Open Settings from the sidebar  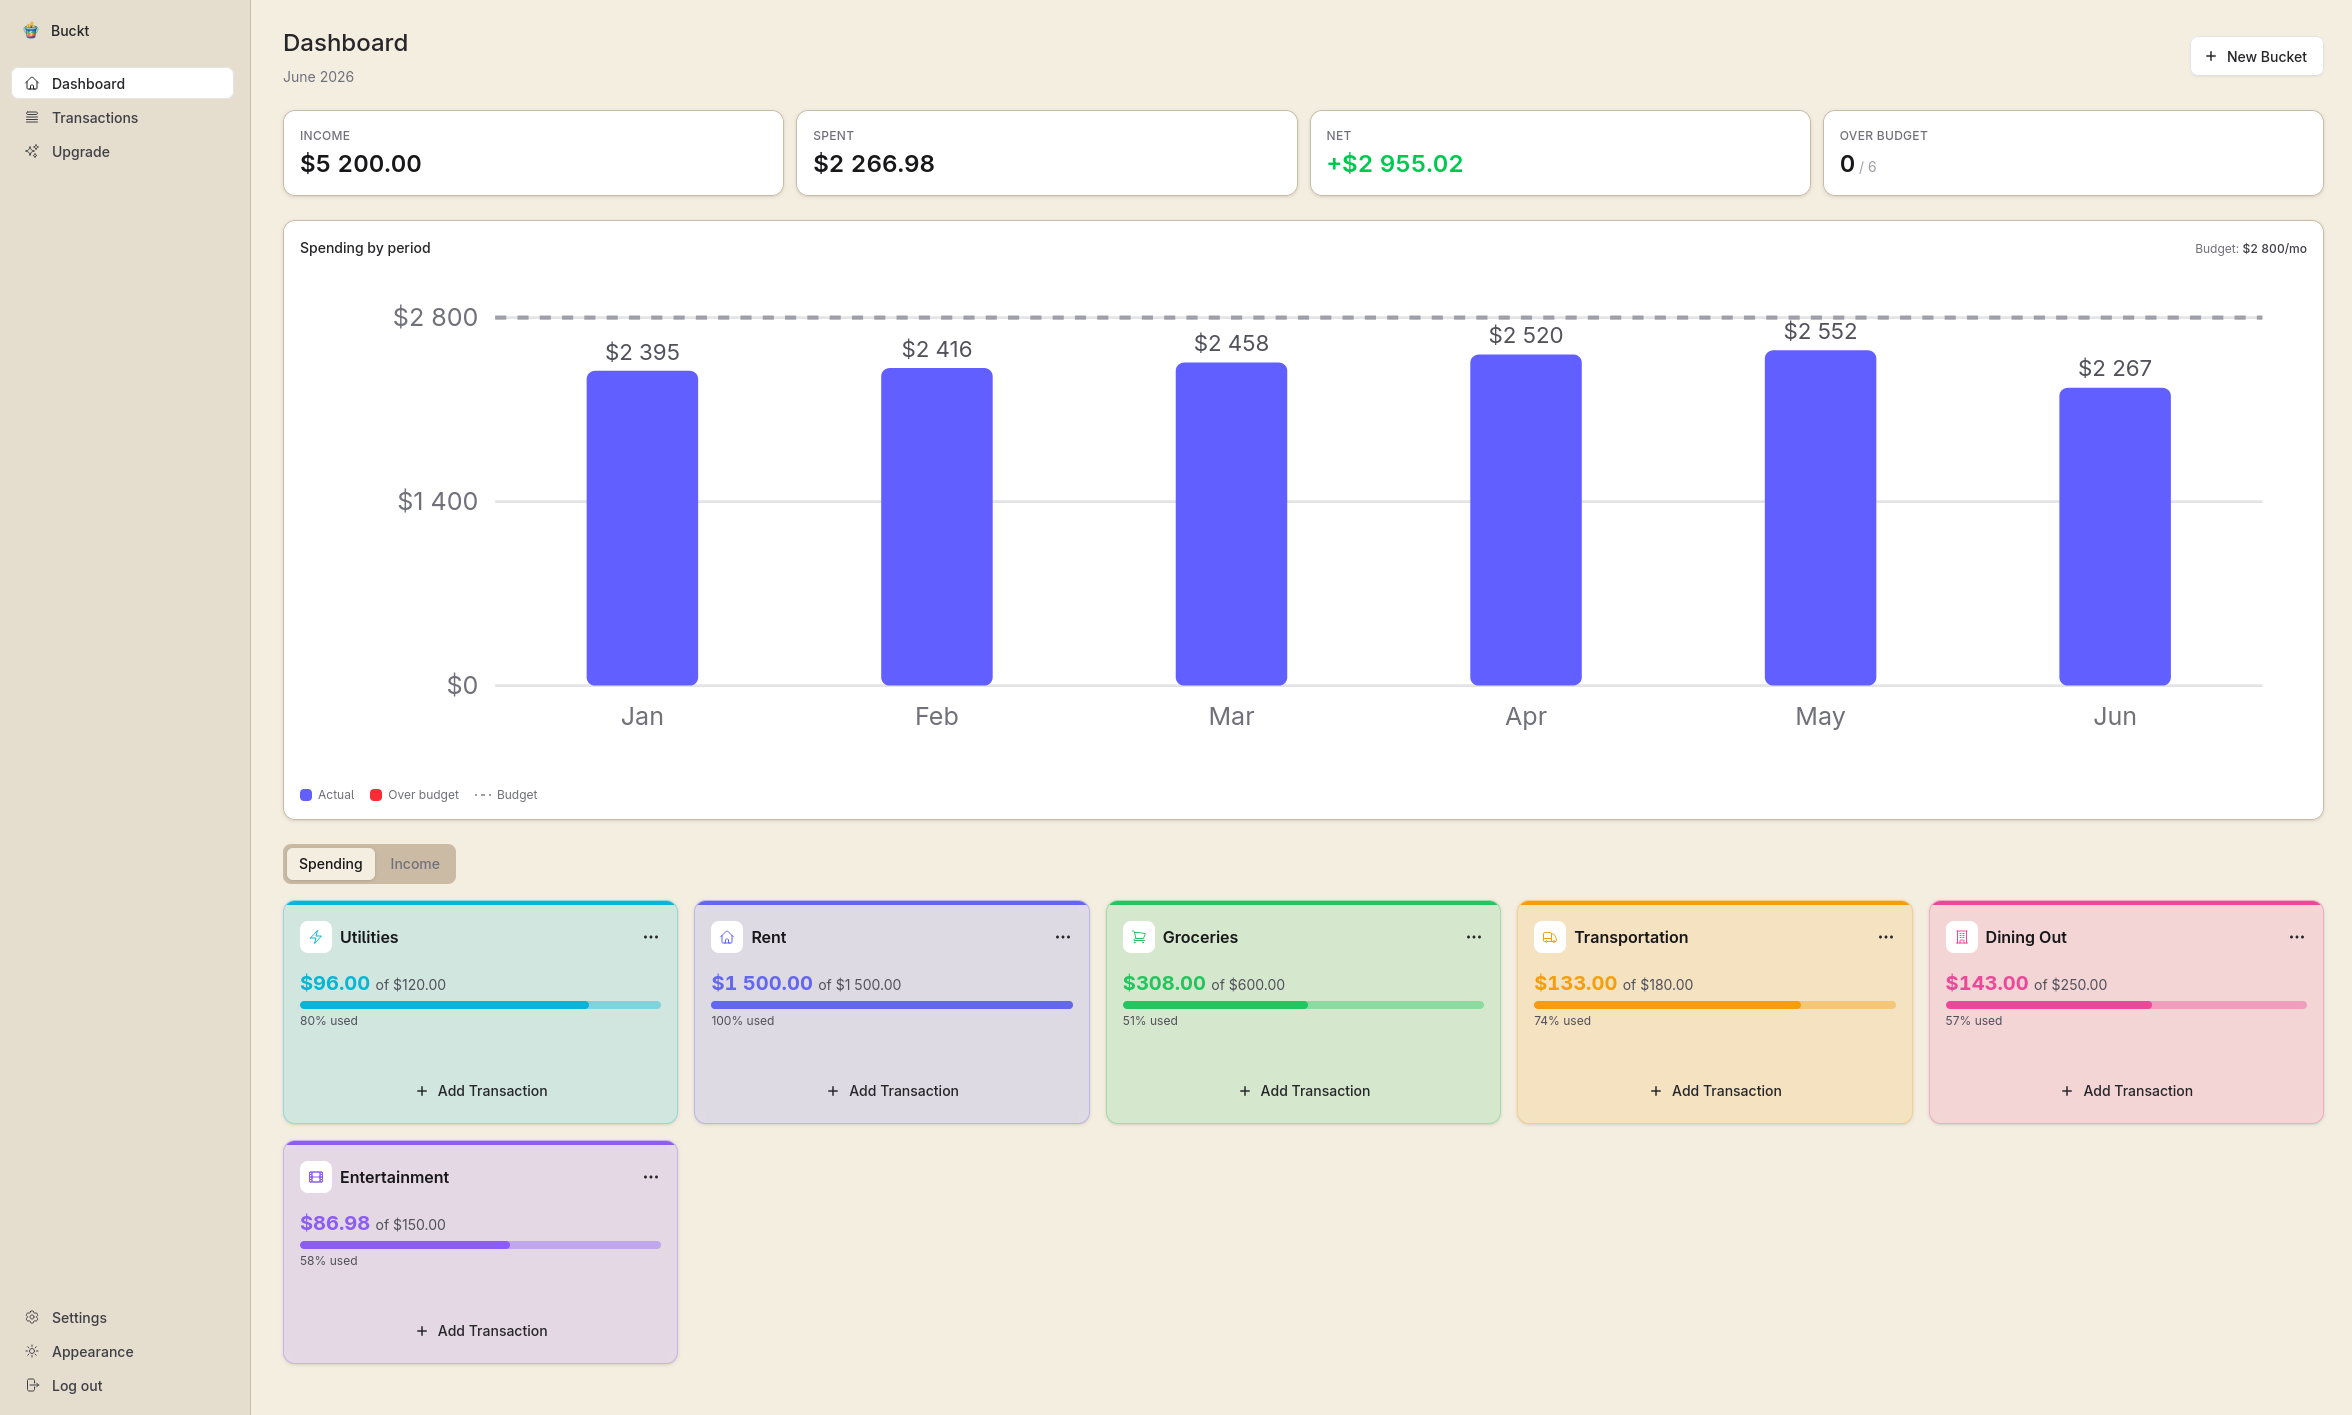tap(122, 1317)
